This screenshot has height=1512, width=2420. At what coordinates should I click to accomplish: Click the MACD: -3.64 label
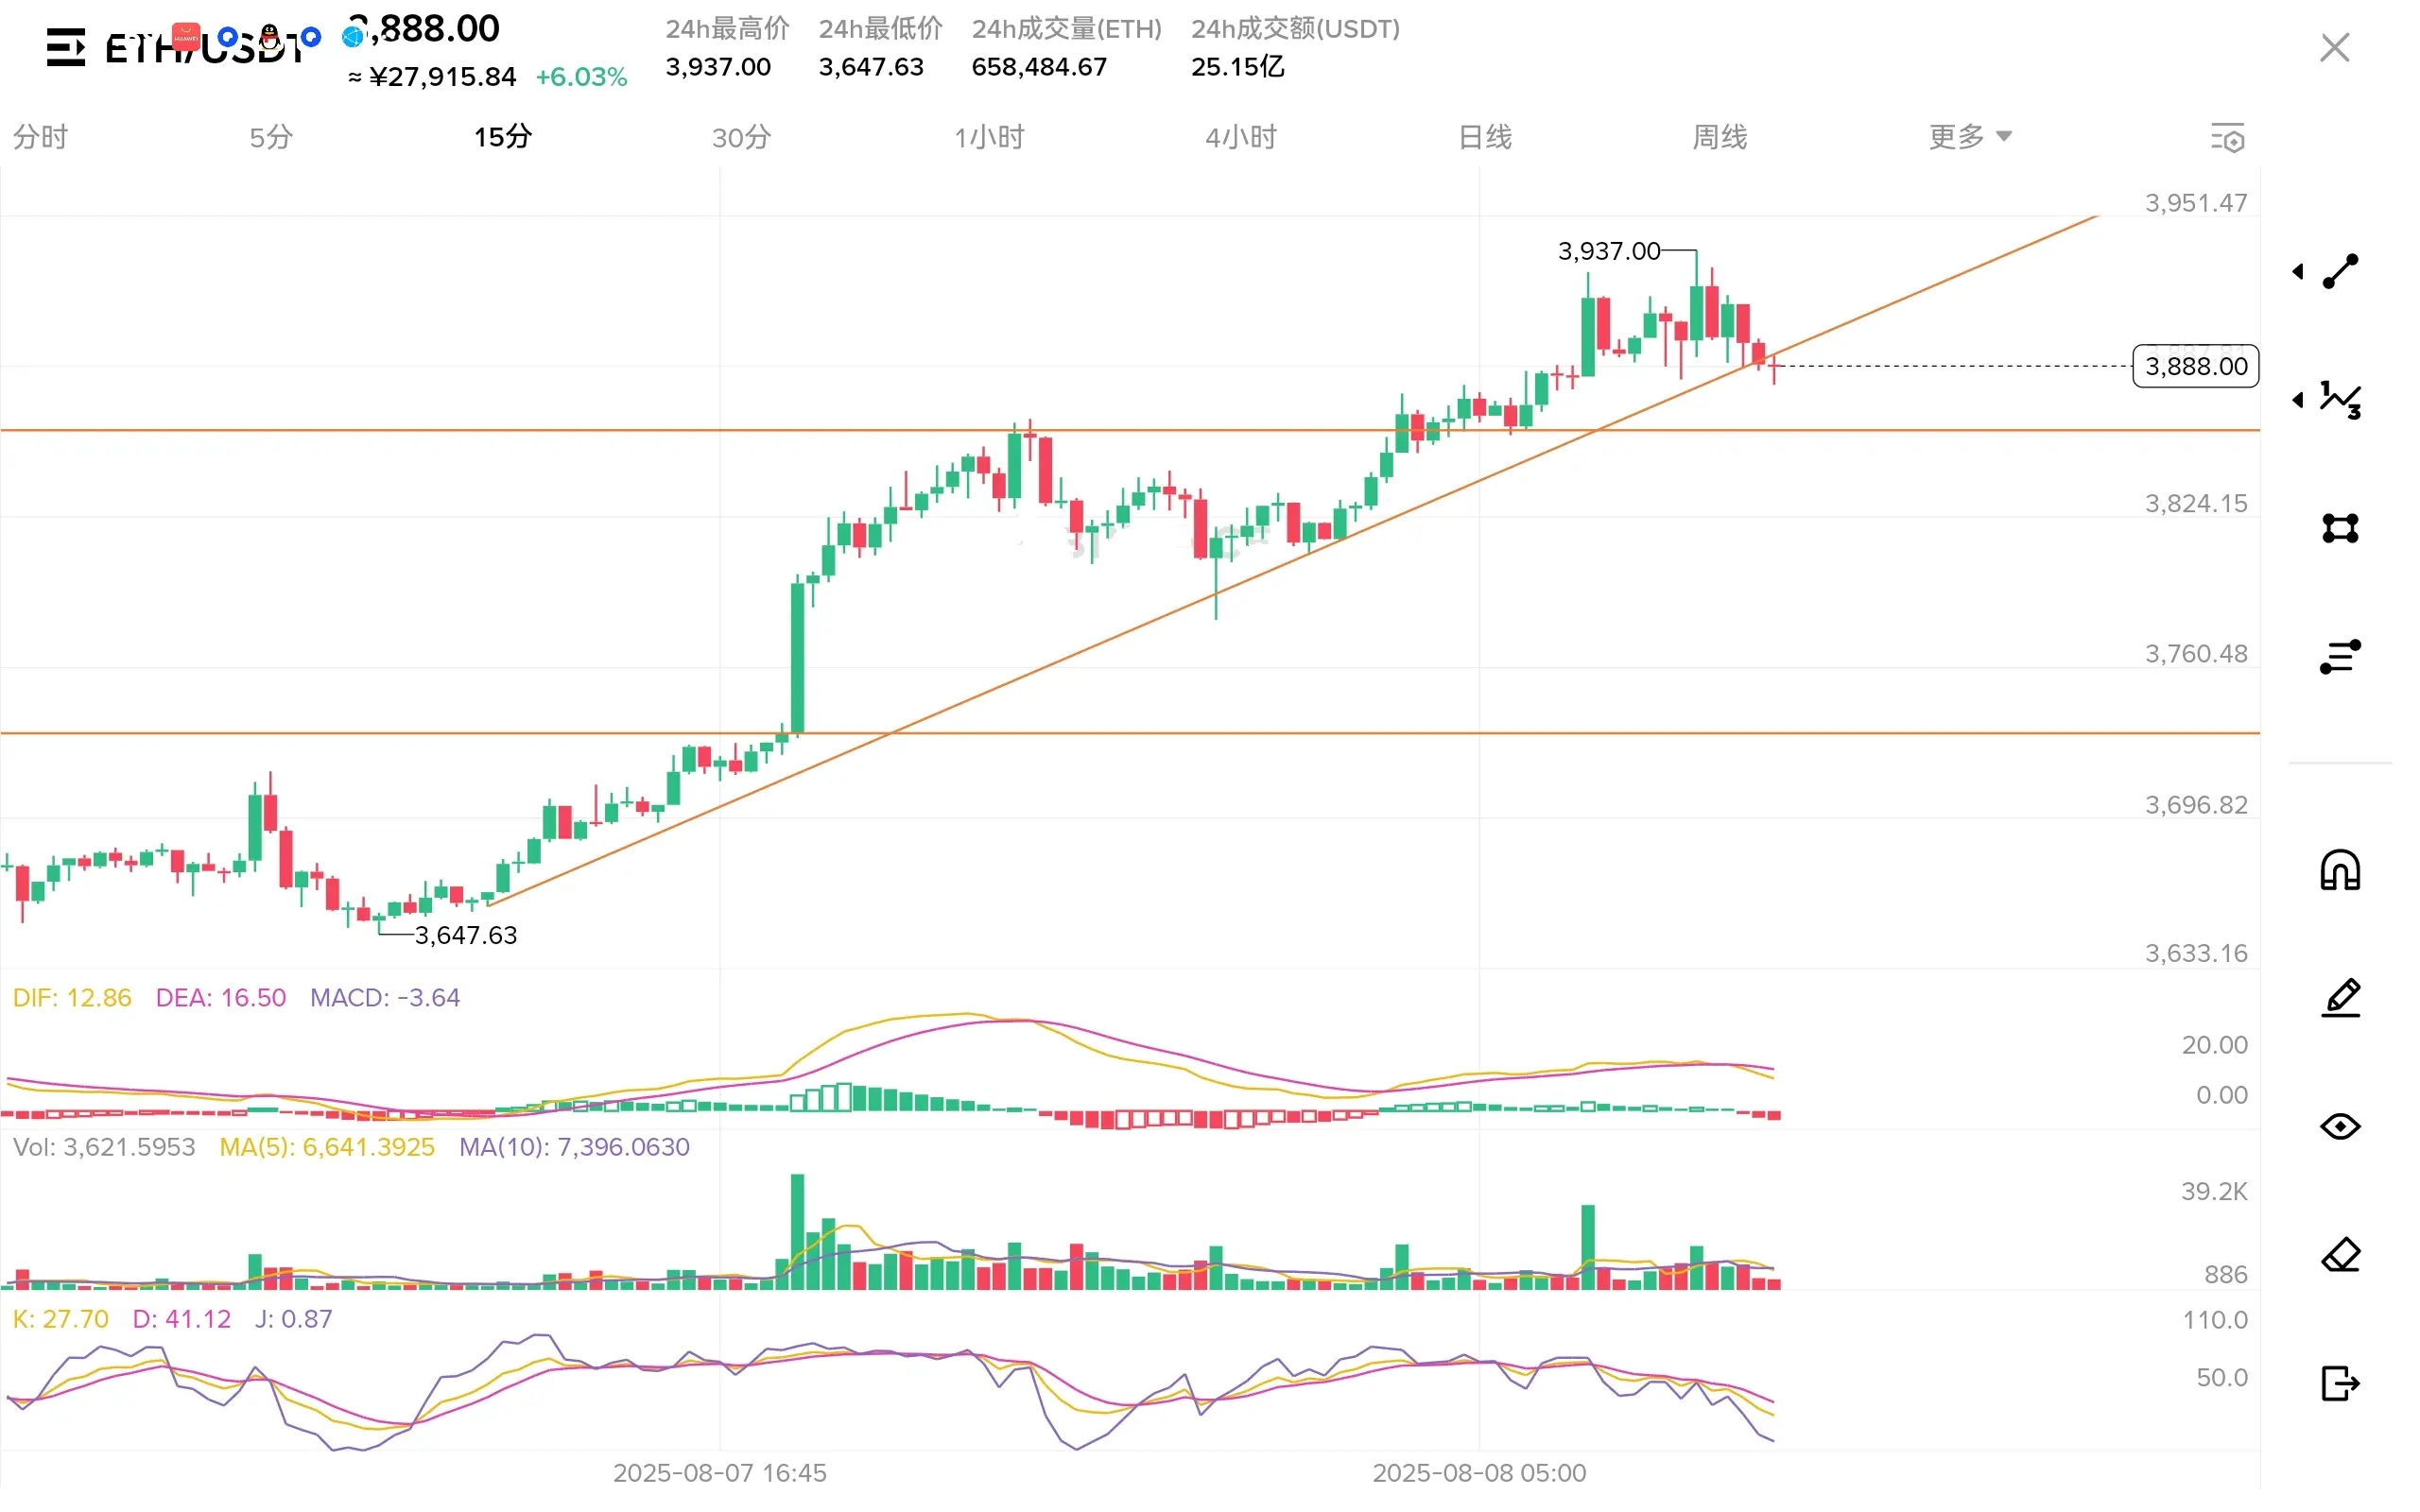point(385,998)
